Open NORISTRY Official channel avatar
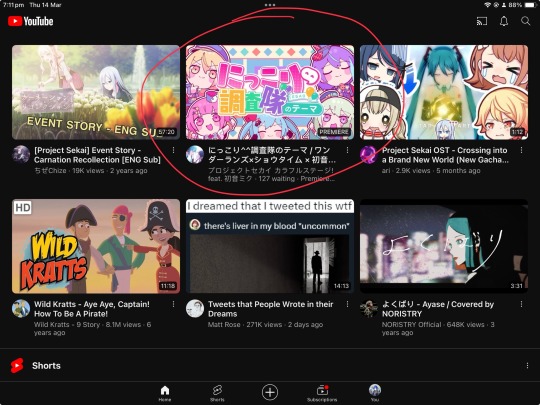This screenshot has width=540, height=405. click(369, 308)
